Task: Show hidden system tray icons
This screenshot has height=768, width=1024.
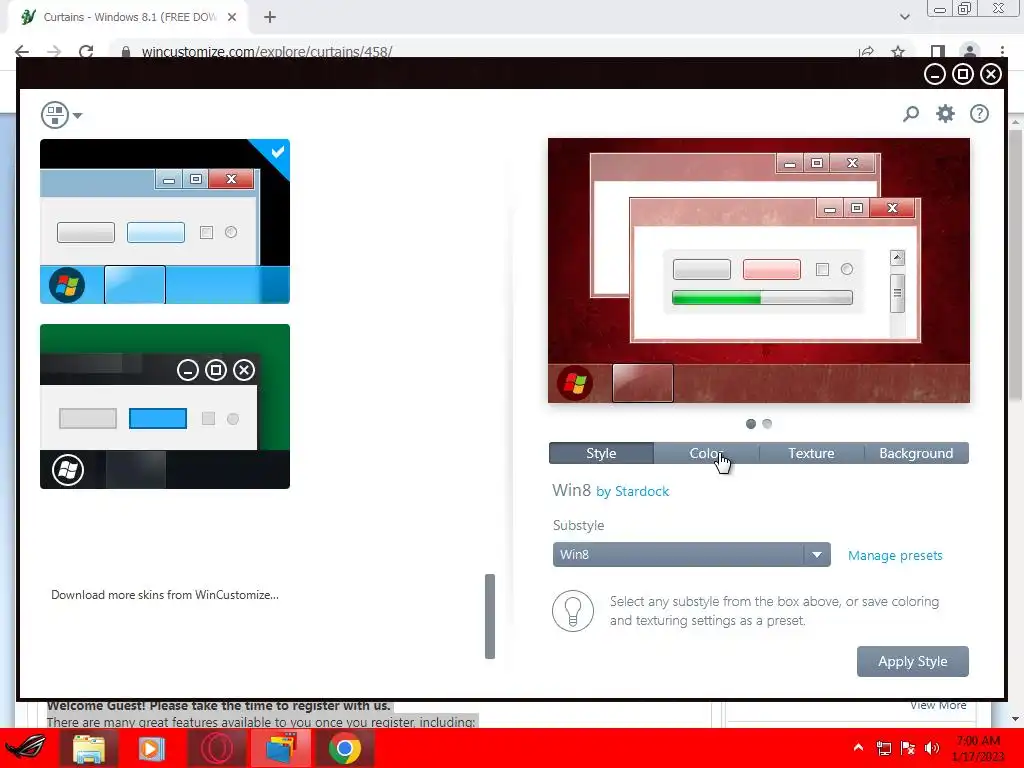Action: pos(858,748)
